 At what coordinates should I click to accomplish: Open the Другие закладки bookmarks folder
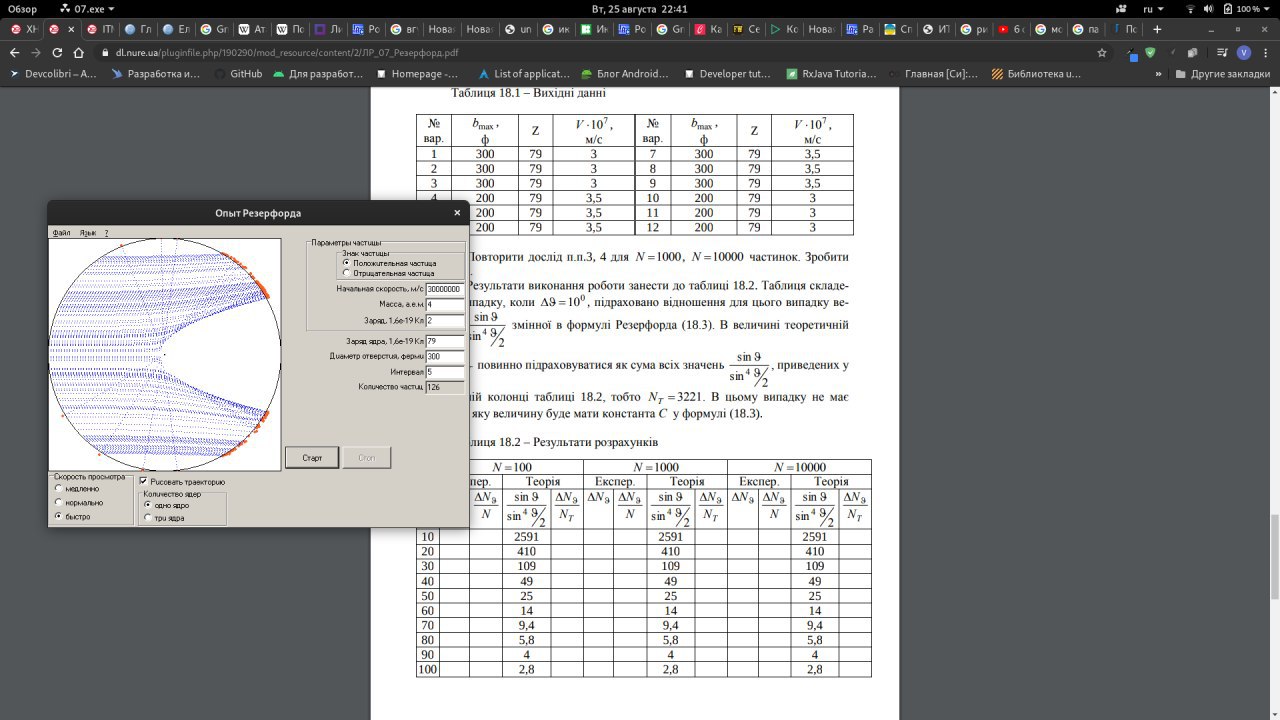pyautogui.click(x=1222, y=74)
